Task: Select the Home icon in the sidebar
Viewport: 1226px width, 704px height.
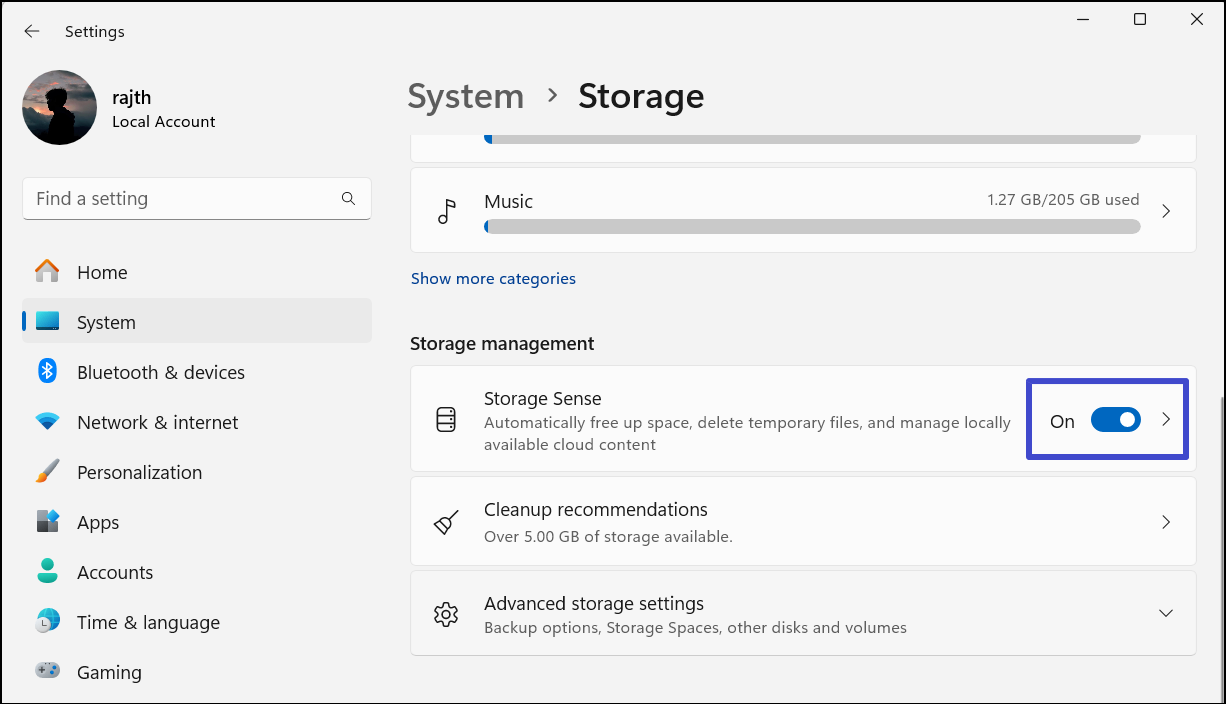Action: pos(47,271)
